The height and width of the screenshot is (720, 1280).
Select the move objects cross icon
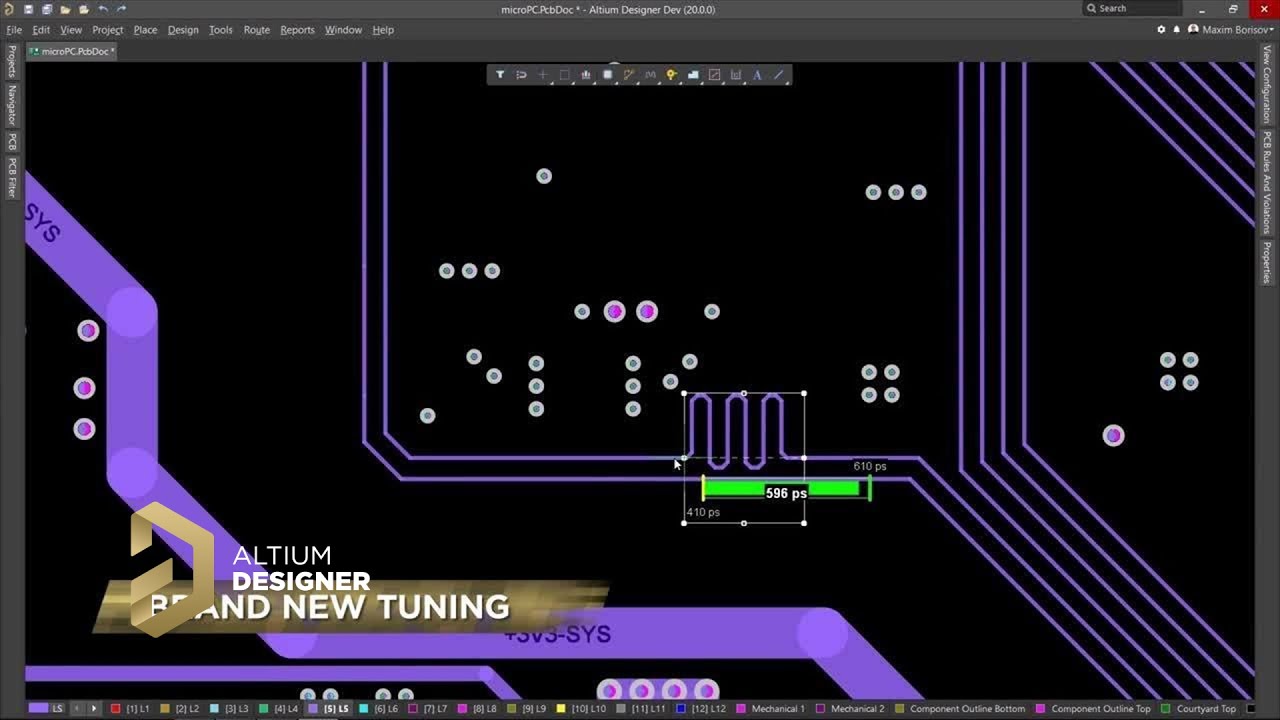[x=543, y=75]
